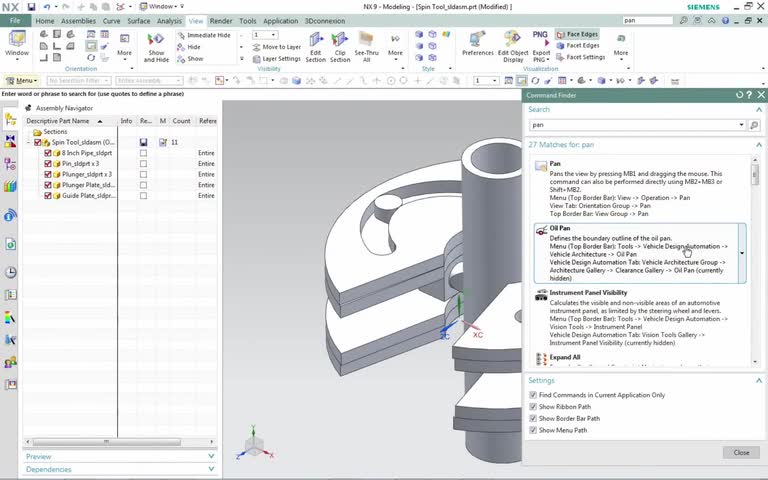Image resolution: width=768 pixels, height=480 pixels.
Task: Open the Menu dropdown on top border bar
Action: 21,80
